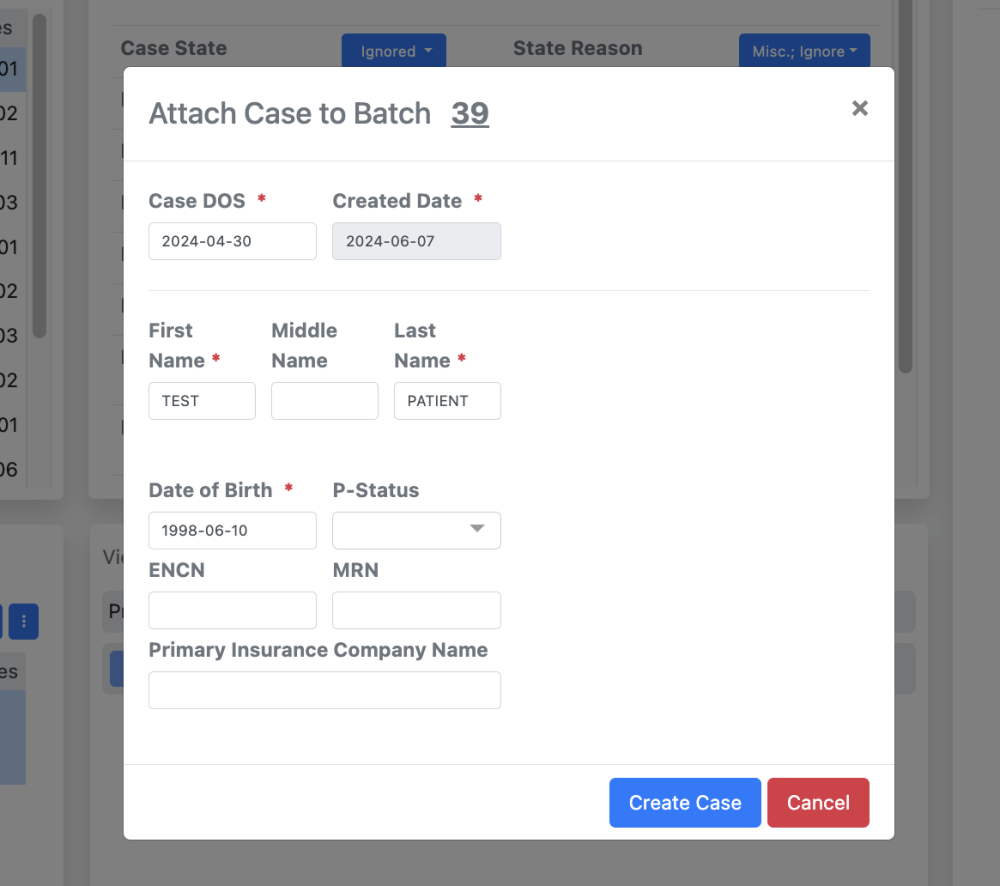Screen dimensions: 1000x886
Task: Click inside the ENCN field
Action: click(x=232, y=610)
